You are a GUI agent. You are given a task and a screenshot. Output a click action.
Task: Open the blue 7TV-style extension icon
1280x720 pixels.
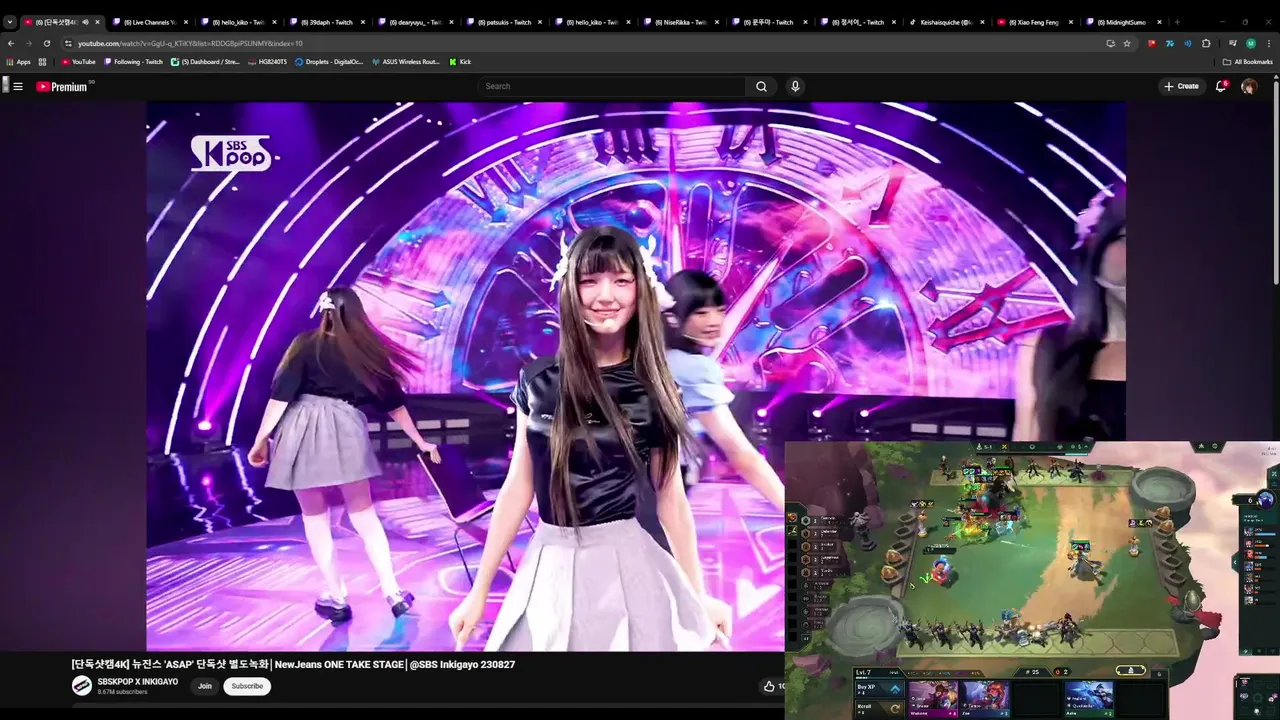(x=1170, y=44)
